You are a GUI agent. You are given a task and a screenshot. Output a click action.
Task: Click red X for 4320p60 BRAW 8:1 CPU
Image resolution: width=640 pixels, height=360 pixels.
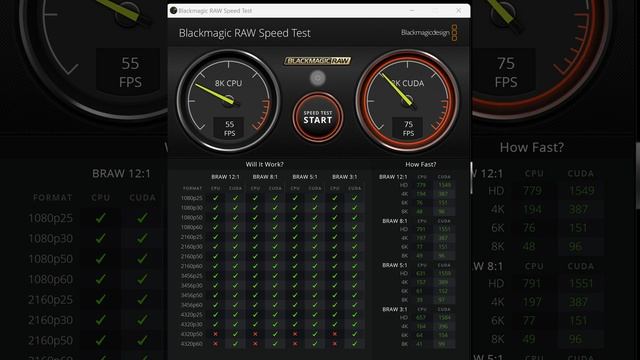coord(255,344)
